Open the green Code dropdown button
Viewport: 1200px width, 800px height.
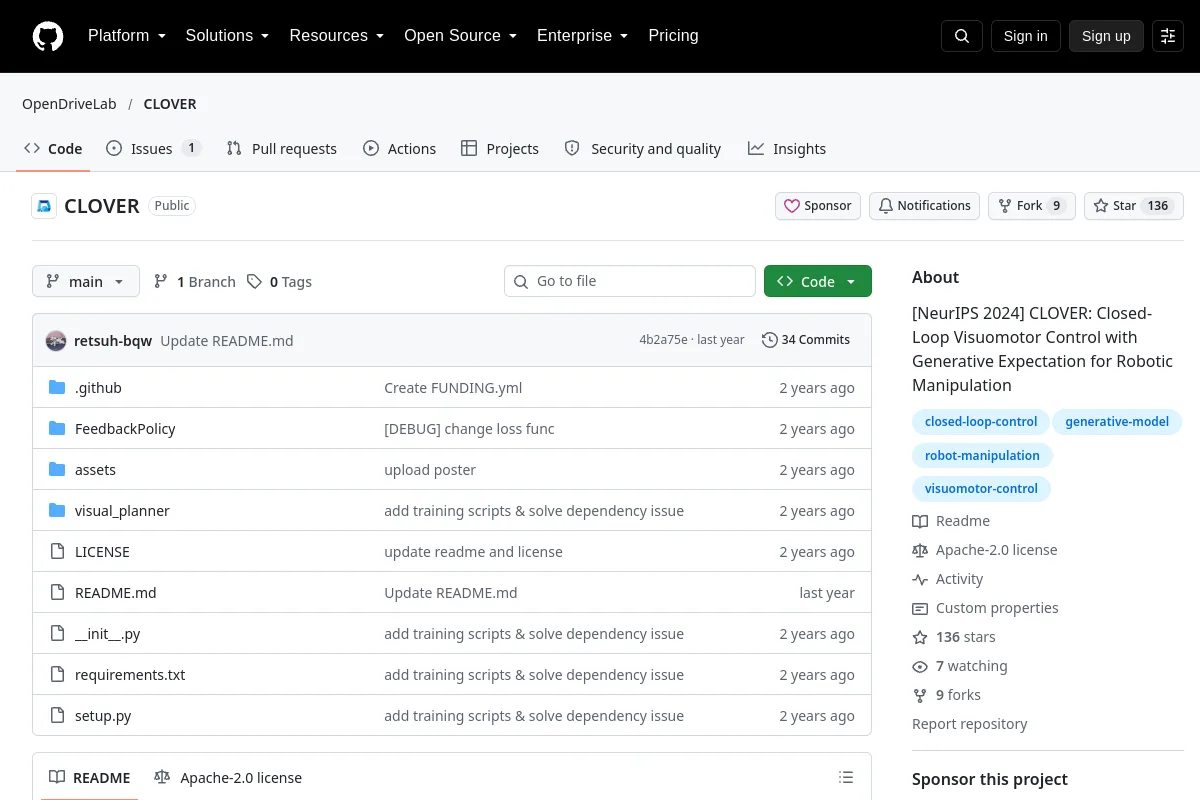(x=818, y=281)
